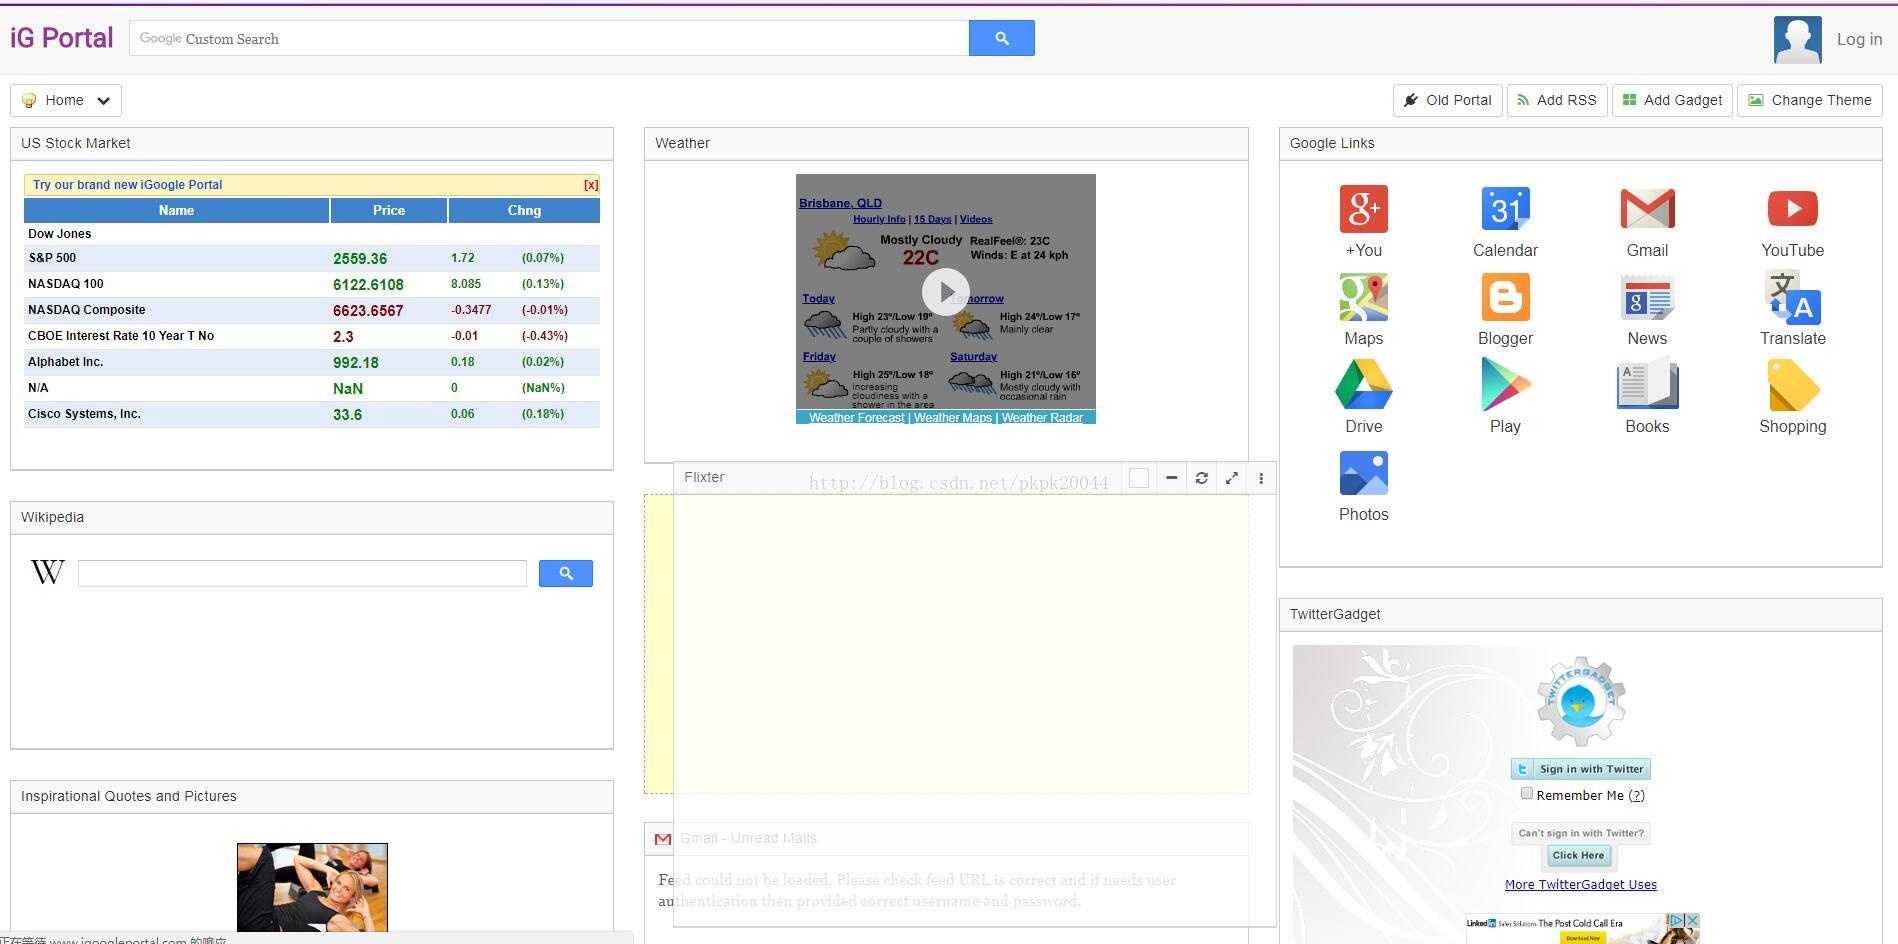1898x944 pixels.
Task: Click the Add Gadget button
Action: pyautogui.click(x=1671, y=100)
